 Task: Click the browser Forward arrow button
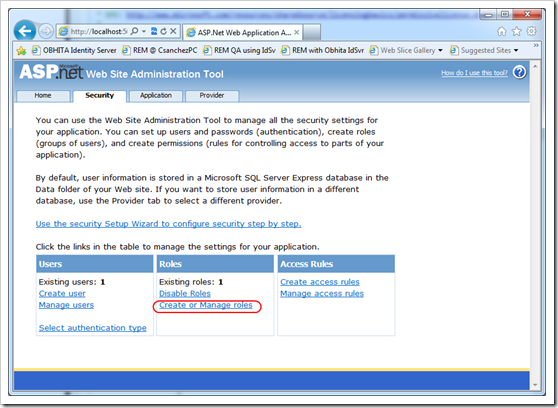click(x=46, y=31)
